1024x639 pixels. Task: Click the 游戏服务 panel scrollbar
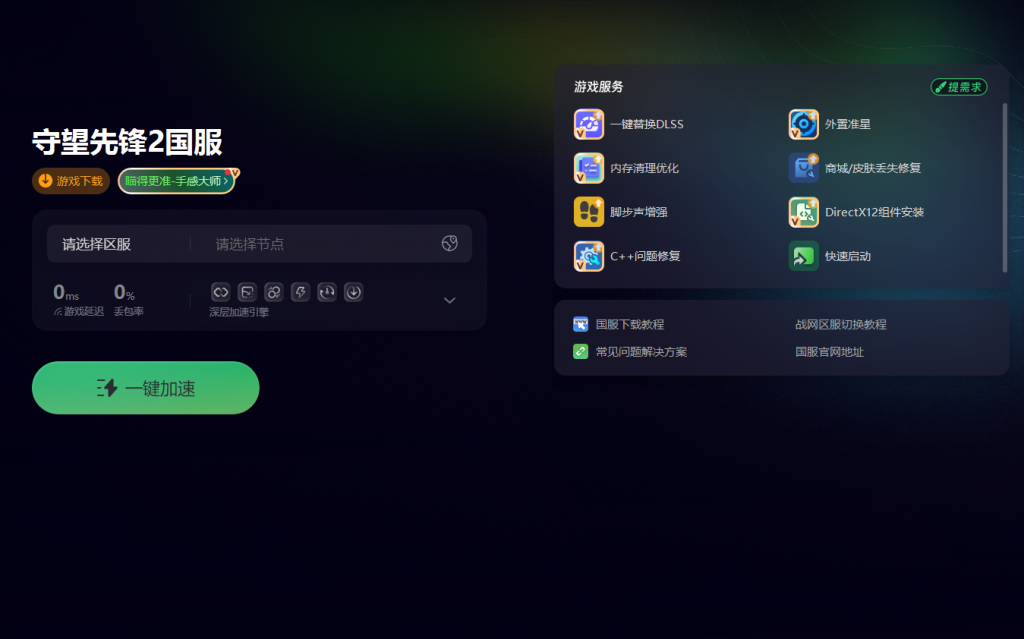click(x=1004, y=188)
